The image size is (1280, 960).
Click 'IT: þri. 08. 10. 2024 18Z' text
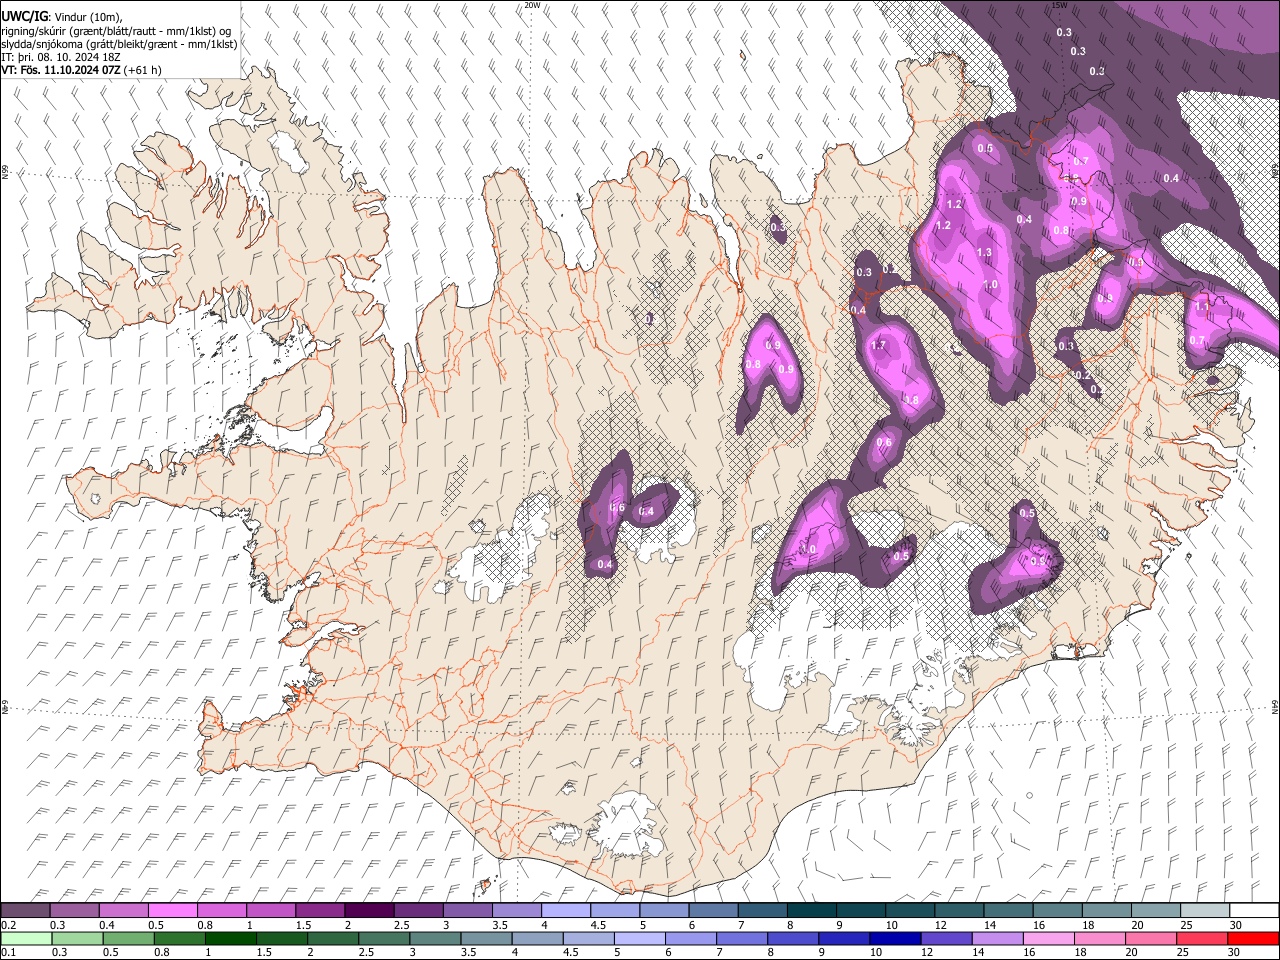coord(62,57)
